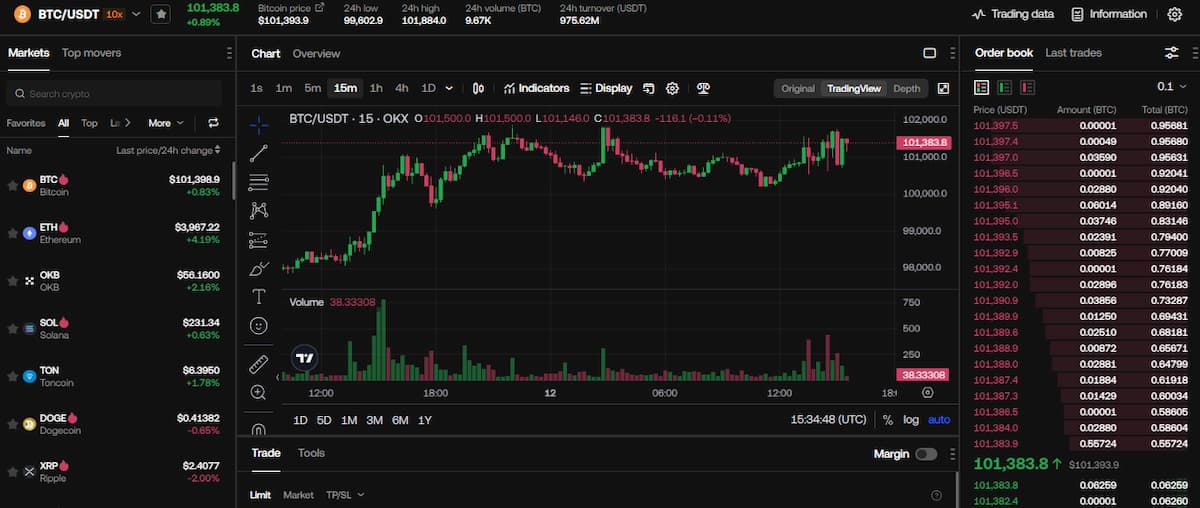Click the swap display icon in Markets
The height and width of the screenshot is (508, 1200).
(x=213, y=123)
